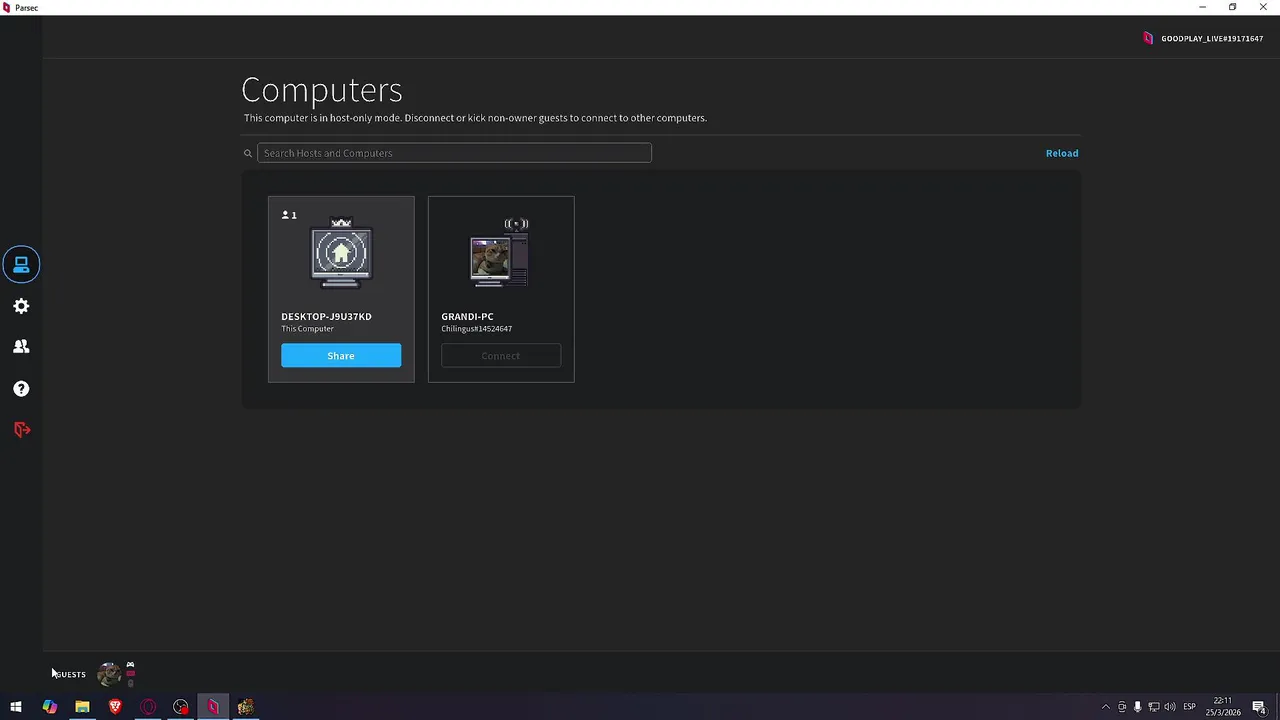Screen dimensions: 1280x720
Task: Click the microphone tray icon
Action: pyautogui.click(x=1137, y=707)
